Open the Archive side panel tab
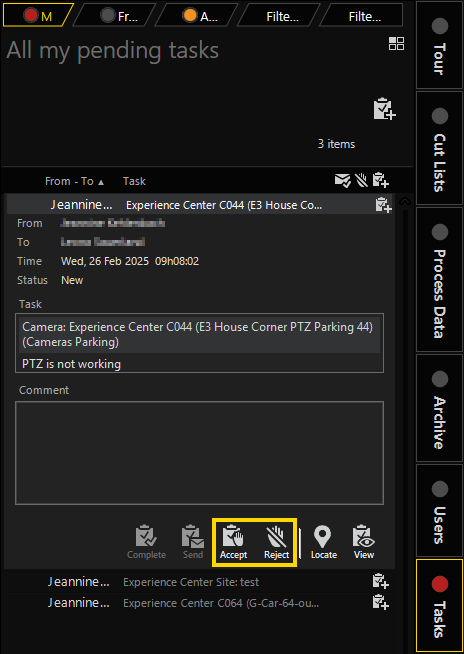The image size is (464, 654). click(x=439, y=408)
